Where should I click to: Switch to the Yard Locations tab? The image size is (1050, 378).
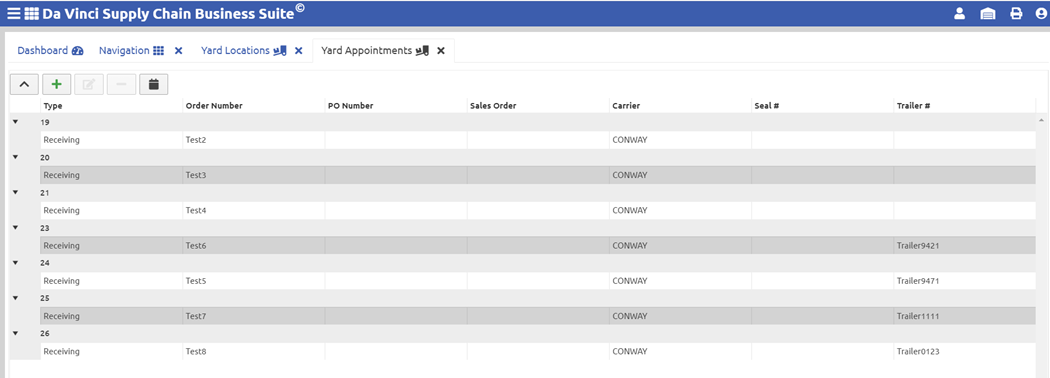[x=244, y=50]
